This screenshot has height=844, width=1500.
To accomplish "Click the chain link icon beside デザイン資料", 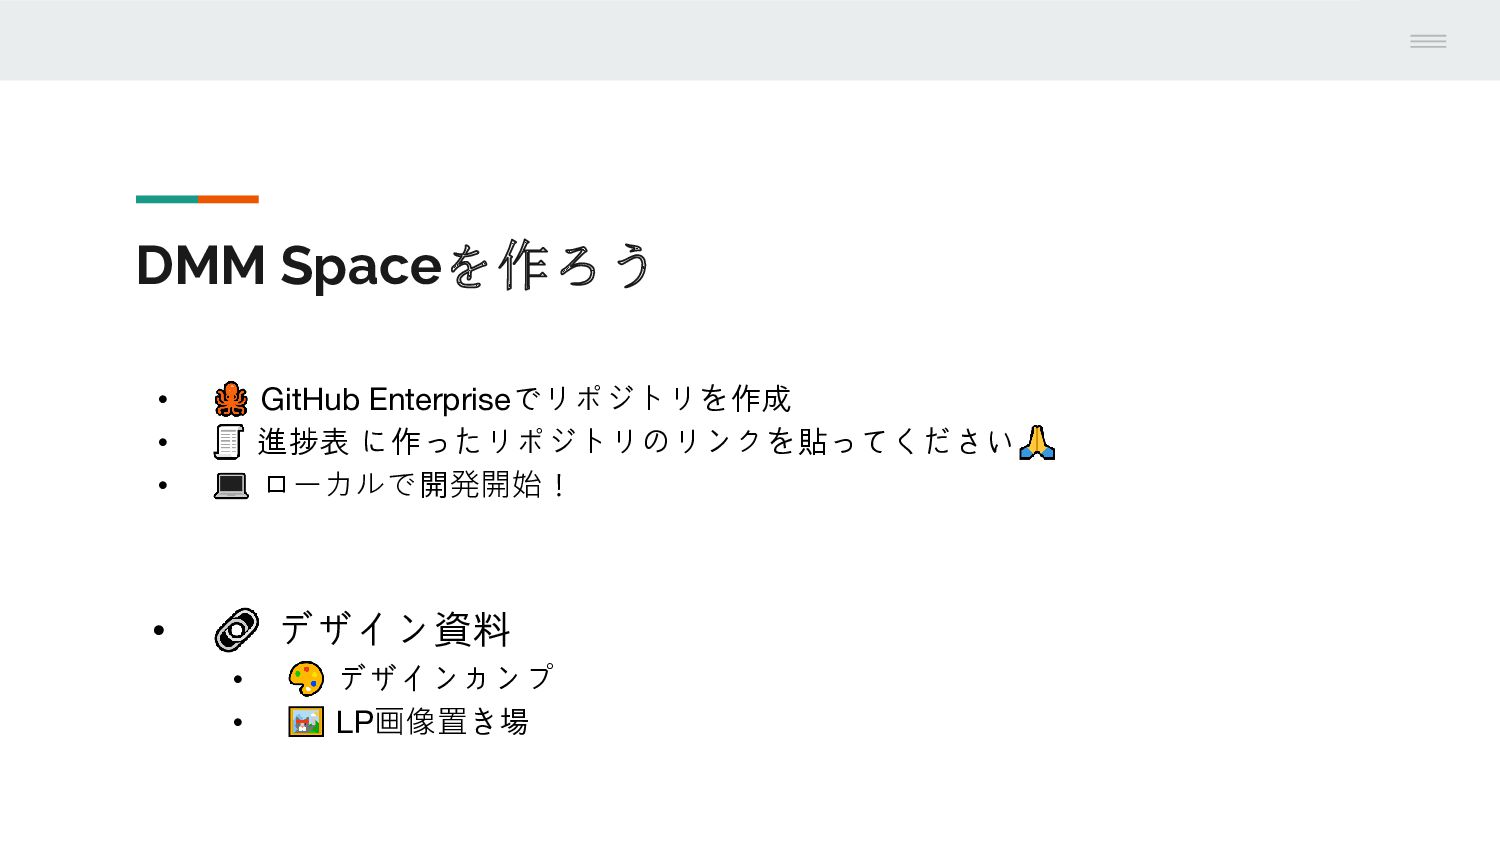I will click(x=237, y=630).
